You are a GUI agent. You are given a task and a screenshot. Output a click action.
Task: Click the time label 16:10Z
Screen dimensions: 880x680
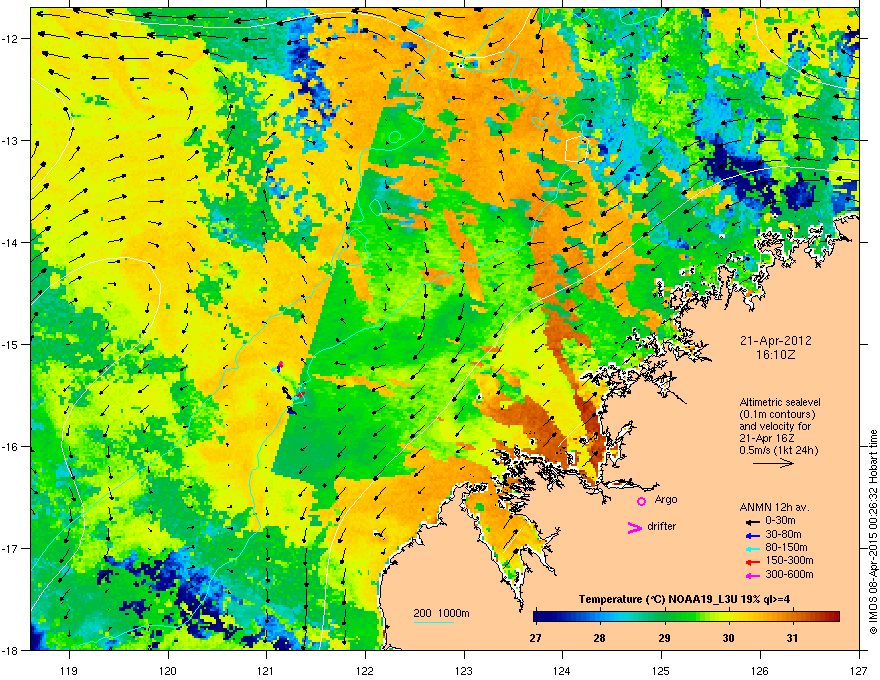[x=776, y=355]
